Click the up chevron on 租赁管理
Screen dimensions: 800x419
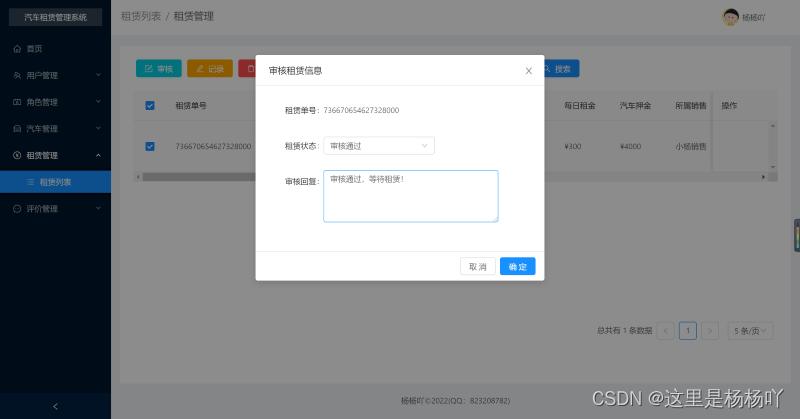(98, 155)
